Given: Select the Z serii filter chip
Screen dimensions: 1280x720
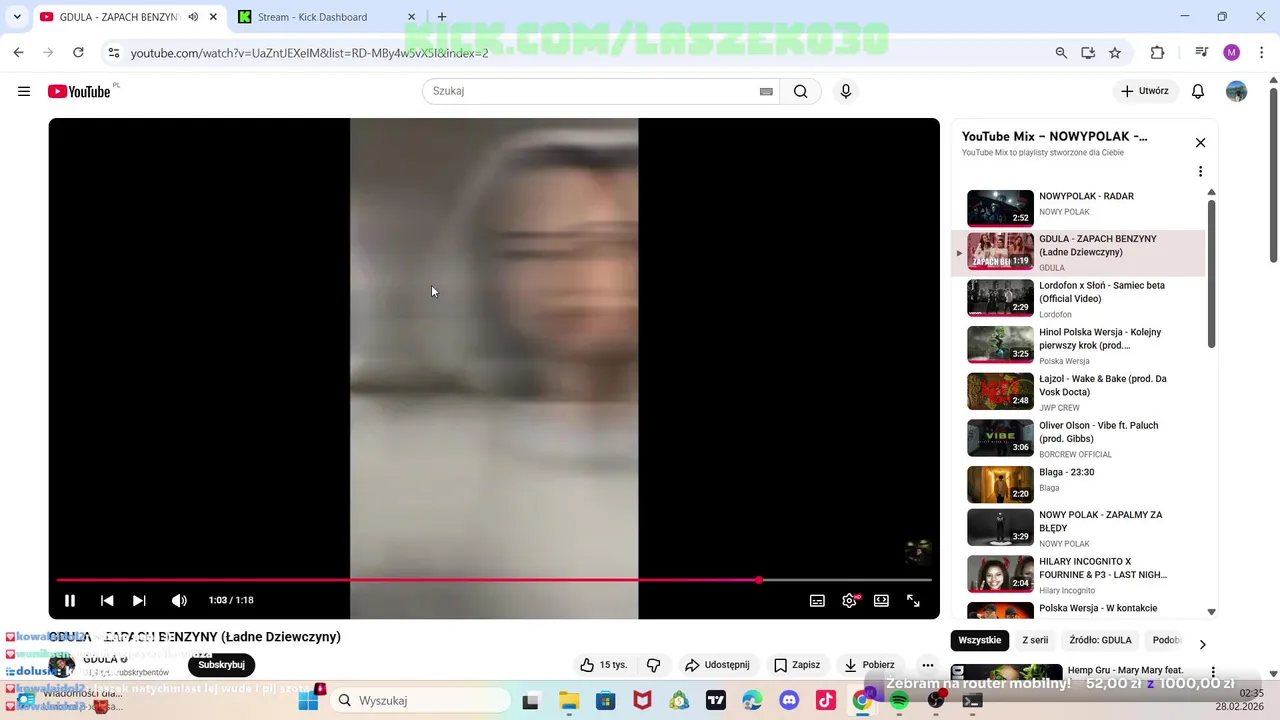Looking at the screenshot, I should point(1035,640).
